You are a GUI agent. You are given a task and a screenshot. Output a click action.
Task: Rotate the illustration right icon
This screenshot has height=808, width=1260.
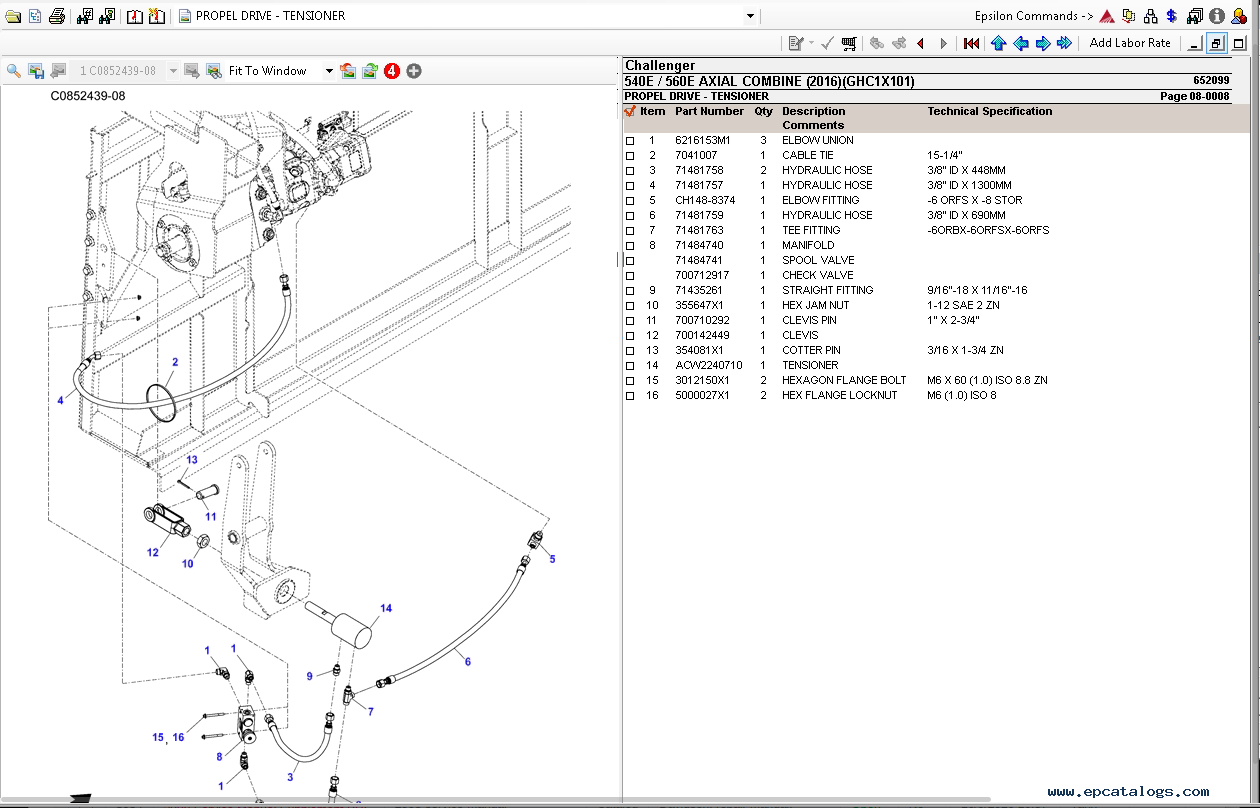[x=370, y=70]
